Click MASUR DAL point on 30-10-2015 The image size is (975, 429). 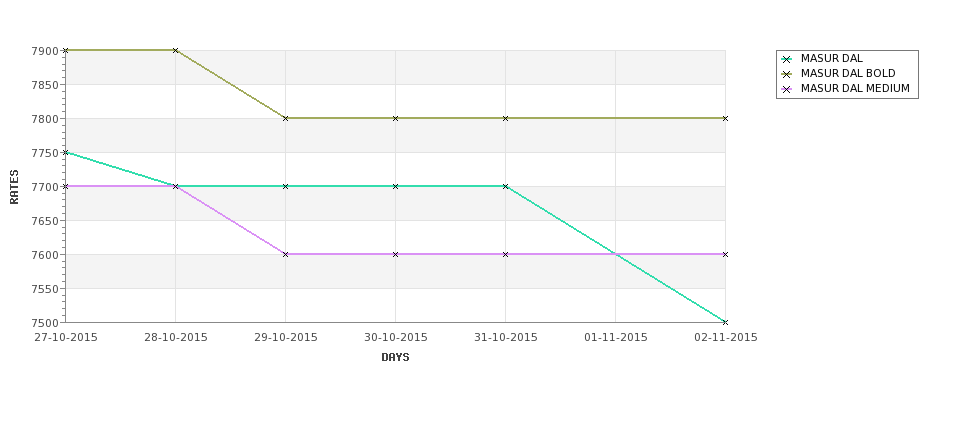tap(396, 186)
